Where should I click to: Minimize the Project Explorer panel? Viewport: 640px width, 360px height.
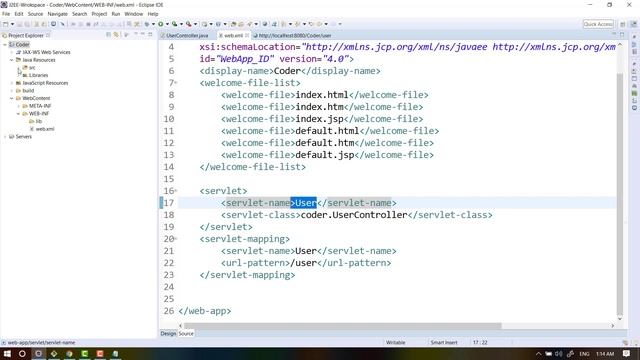143,35
